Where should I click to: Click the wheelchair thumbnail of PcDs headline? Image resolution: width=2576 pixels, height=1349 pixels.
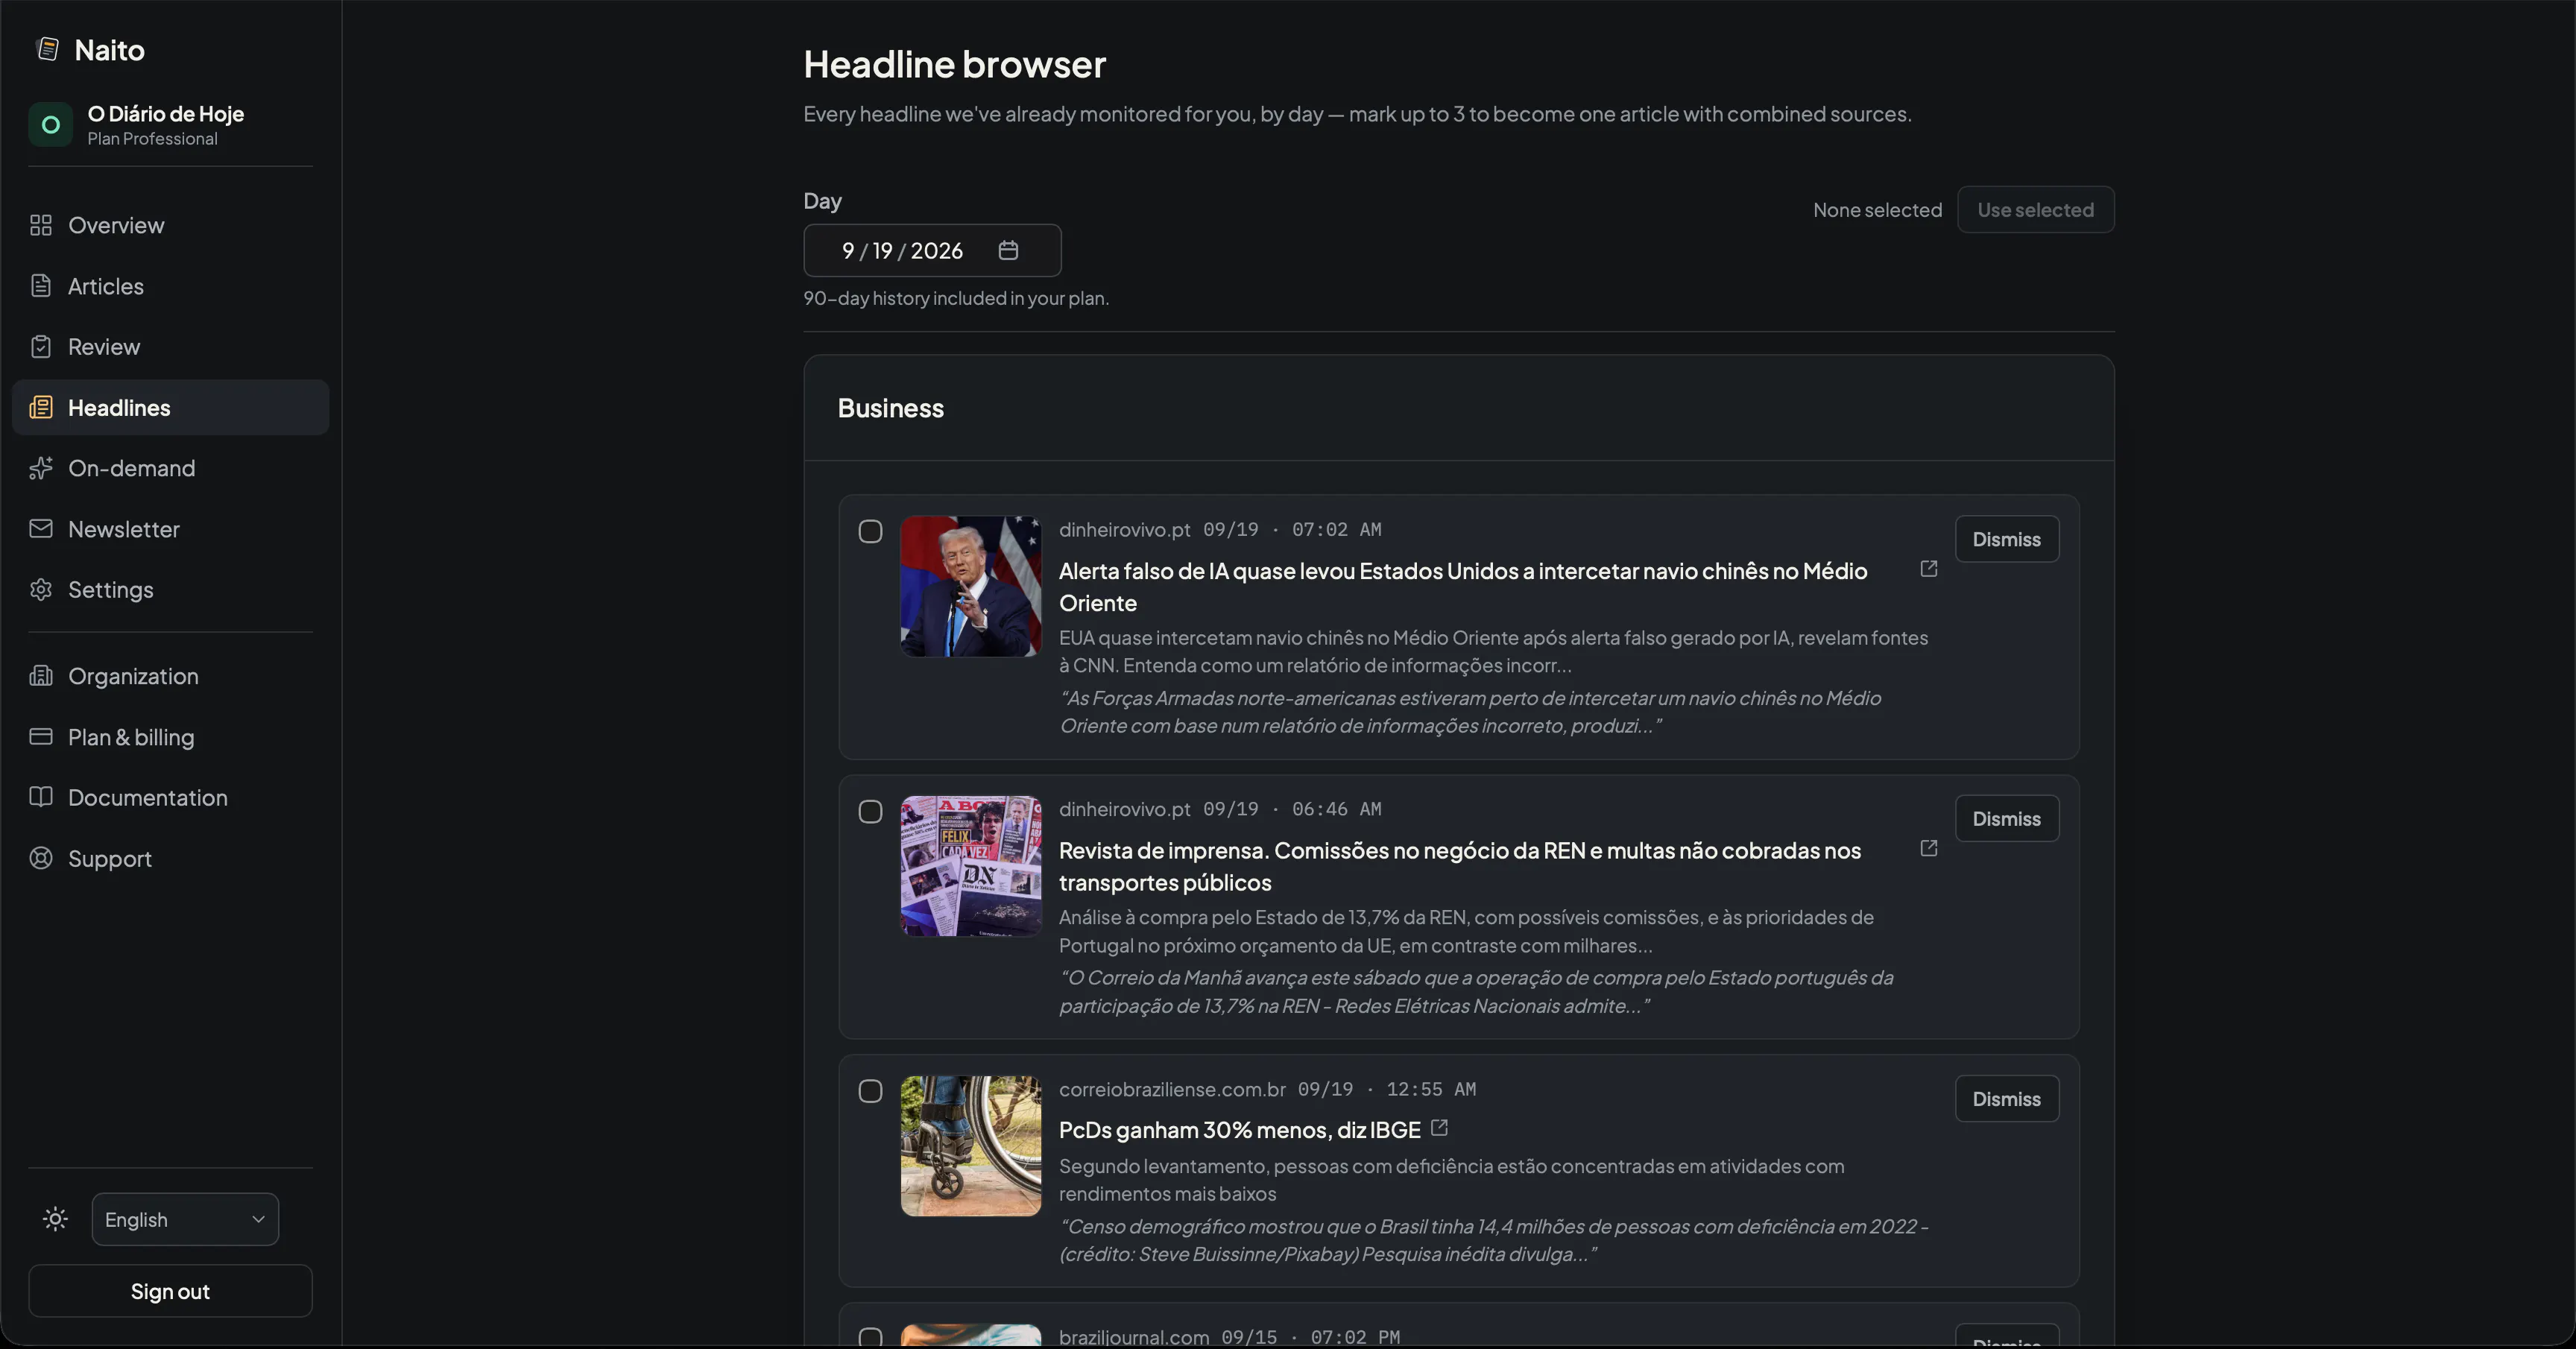(x=971, y=1146)
